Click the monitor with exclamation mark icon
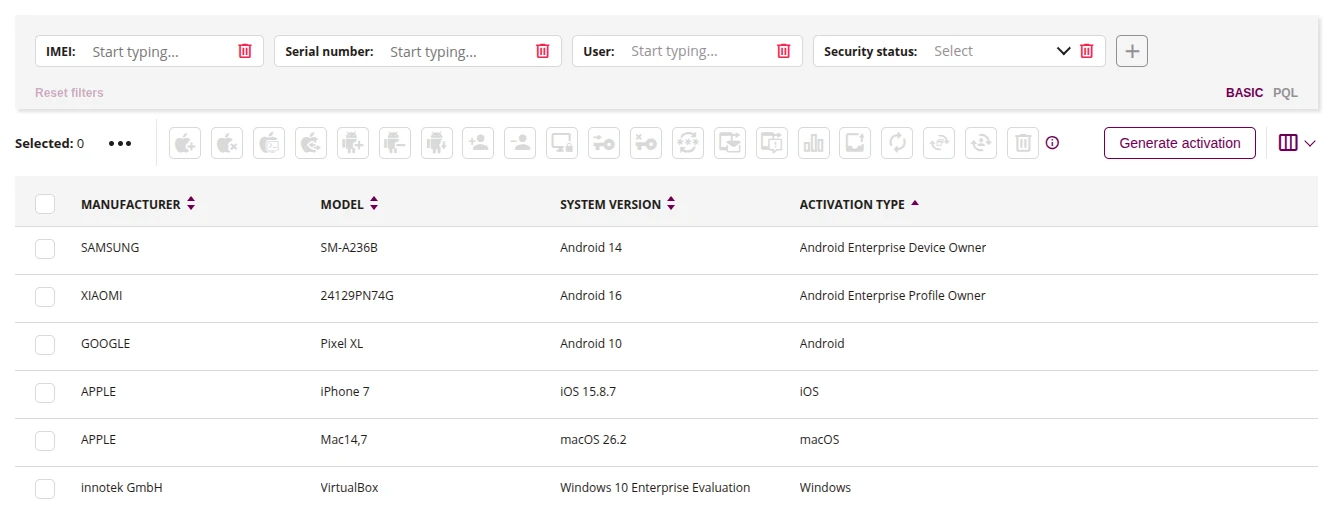This screenshot has height=529, width=1333. [x=772, y=143]
